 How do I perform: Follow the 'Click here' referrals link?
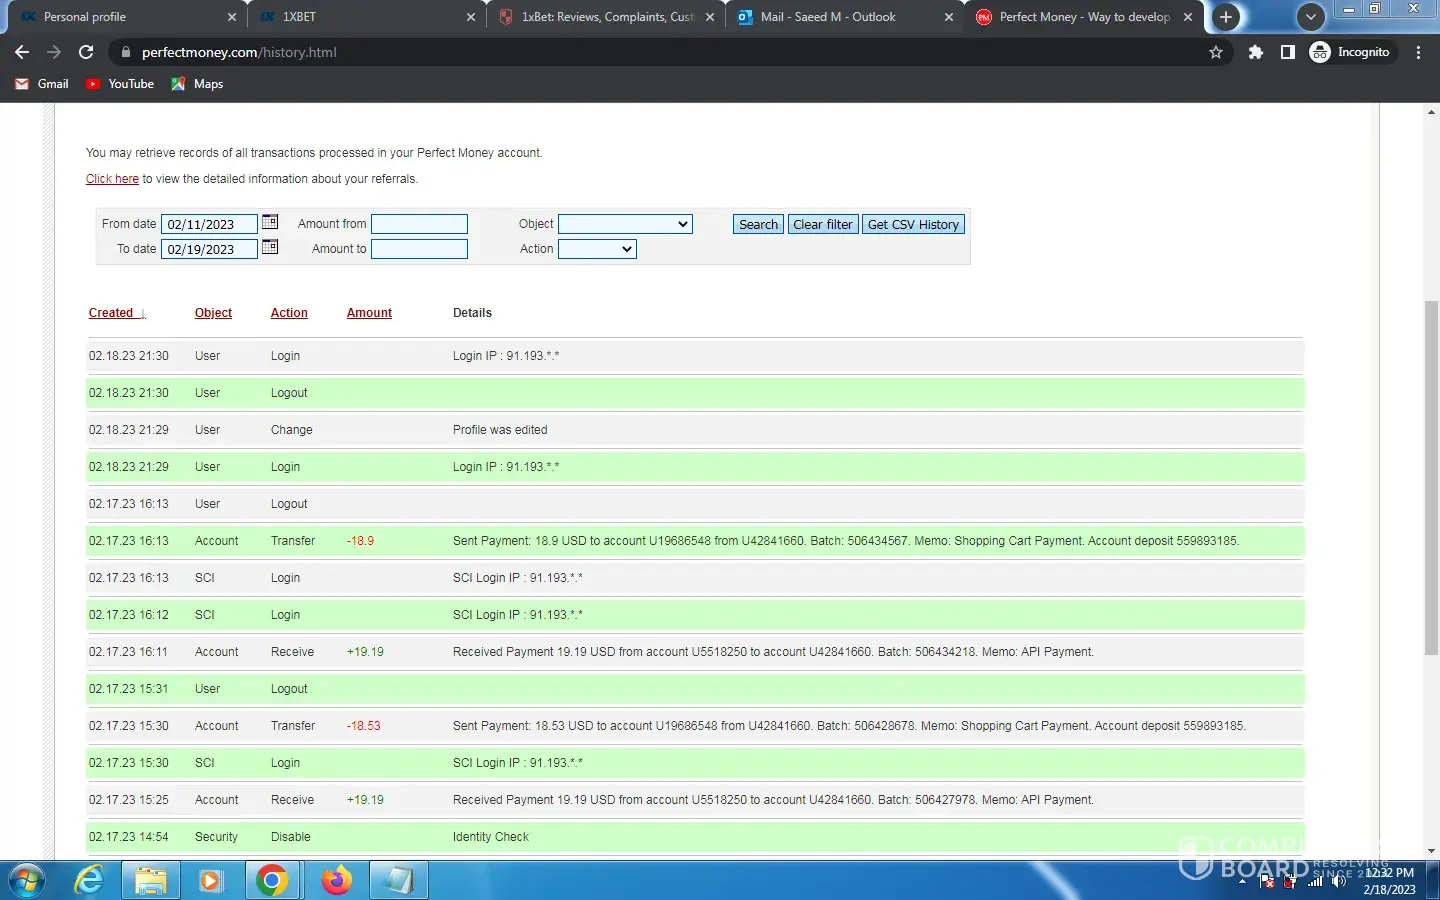(x=112, y=179)
